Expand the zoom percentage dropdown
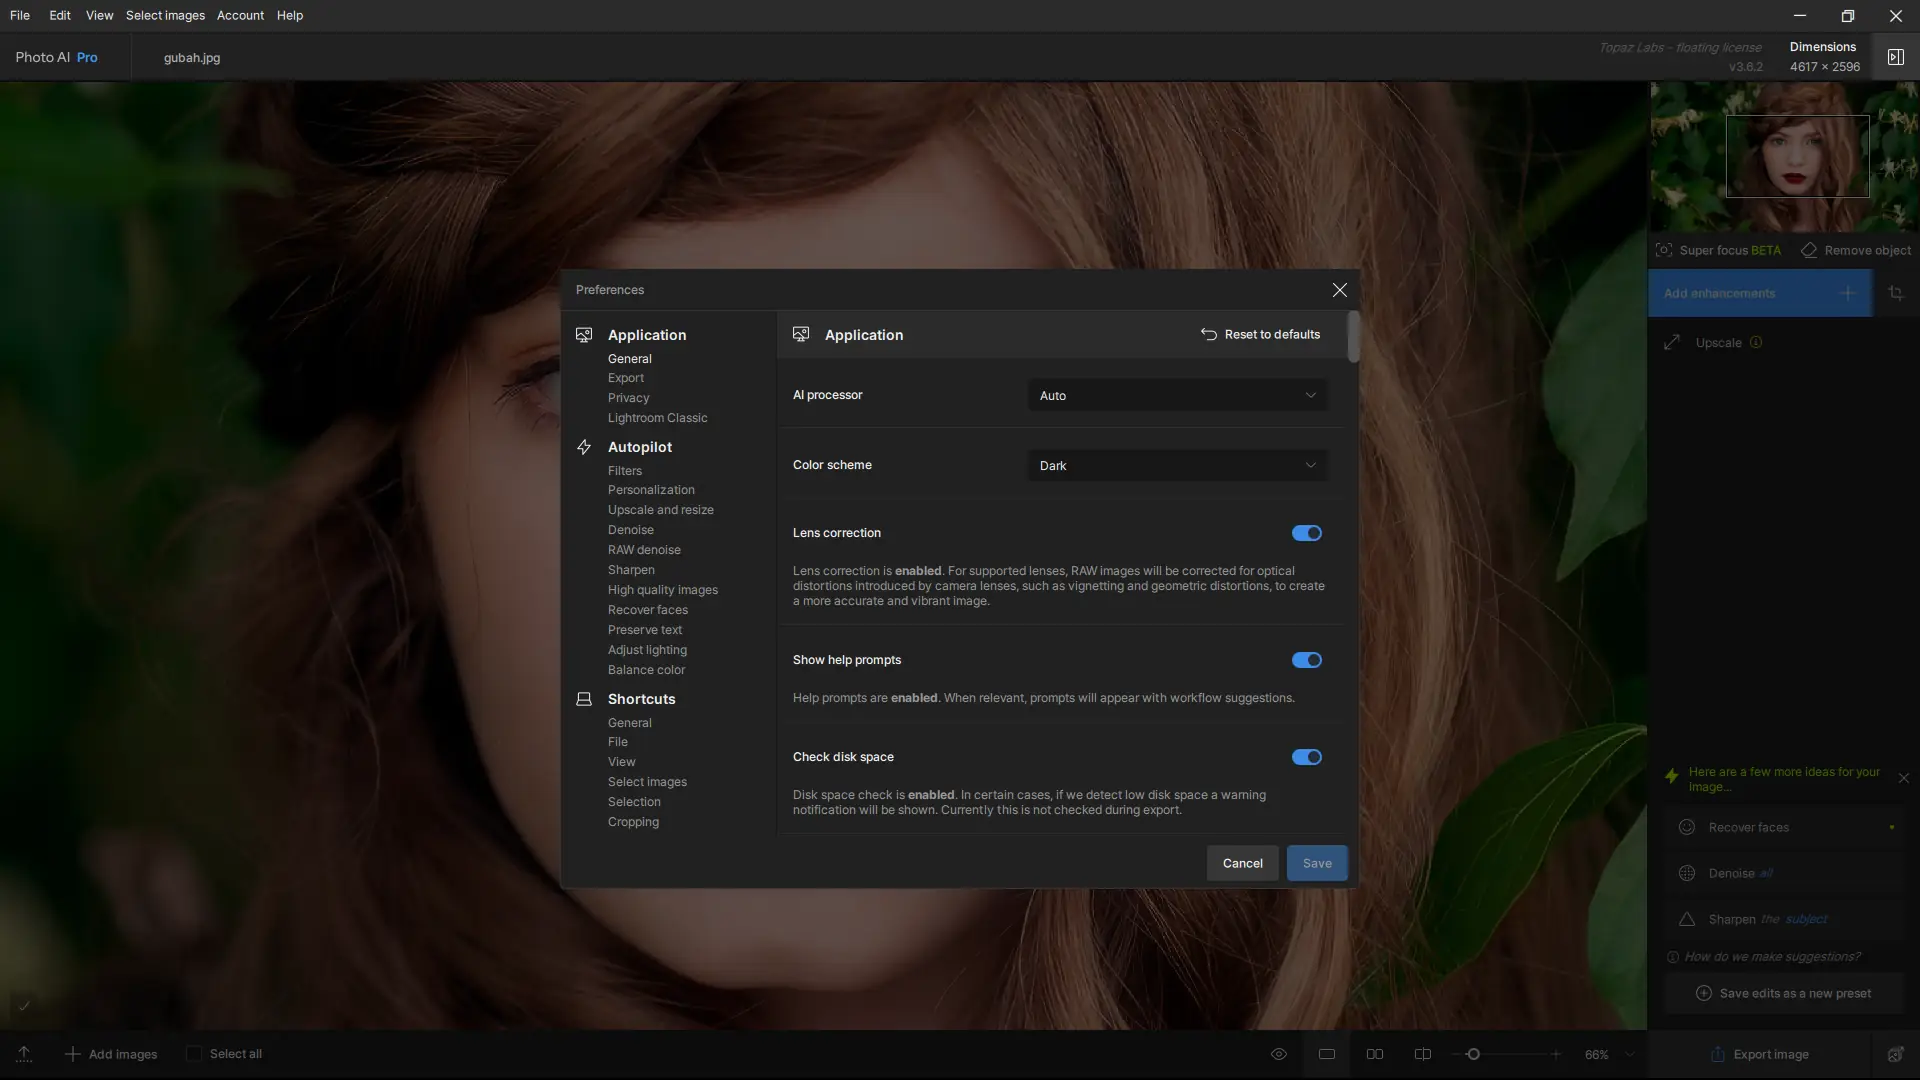 [x=1630, y=1054]
